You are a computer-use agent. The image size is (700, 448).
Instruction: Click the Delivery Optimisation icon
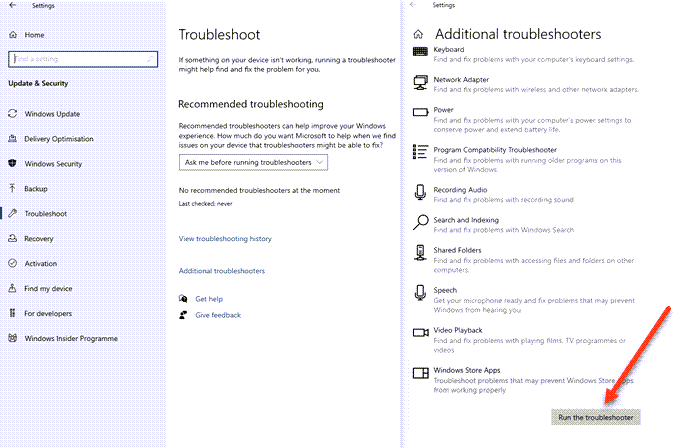pyautogui.click(x=12, y=139)
